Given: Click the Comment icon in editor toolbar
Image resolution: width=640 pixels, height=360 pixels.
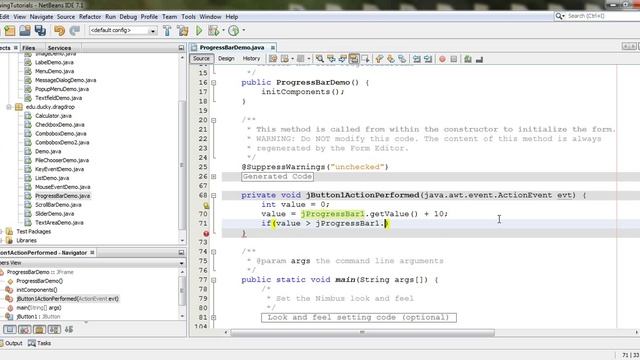Looking at the screenshot, I should [x=468, y=59].
